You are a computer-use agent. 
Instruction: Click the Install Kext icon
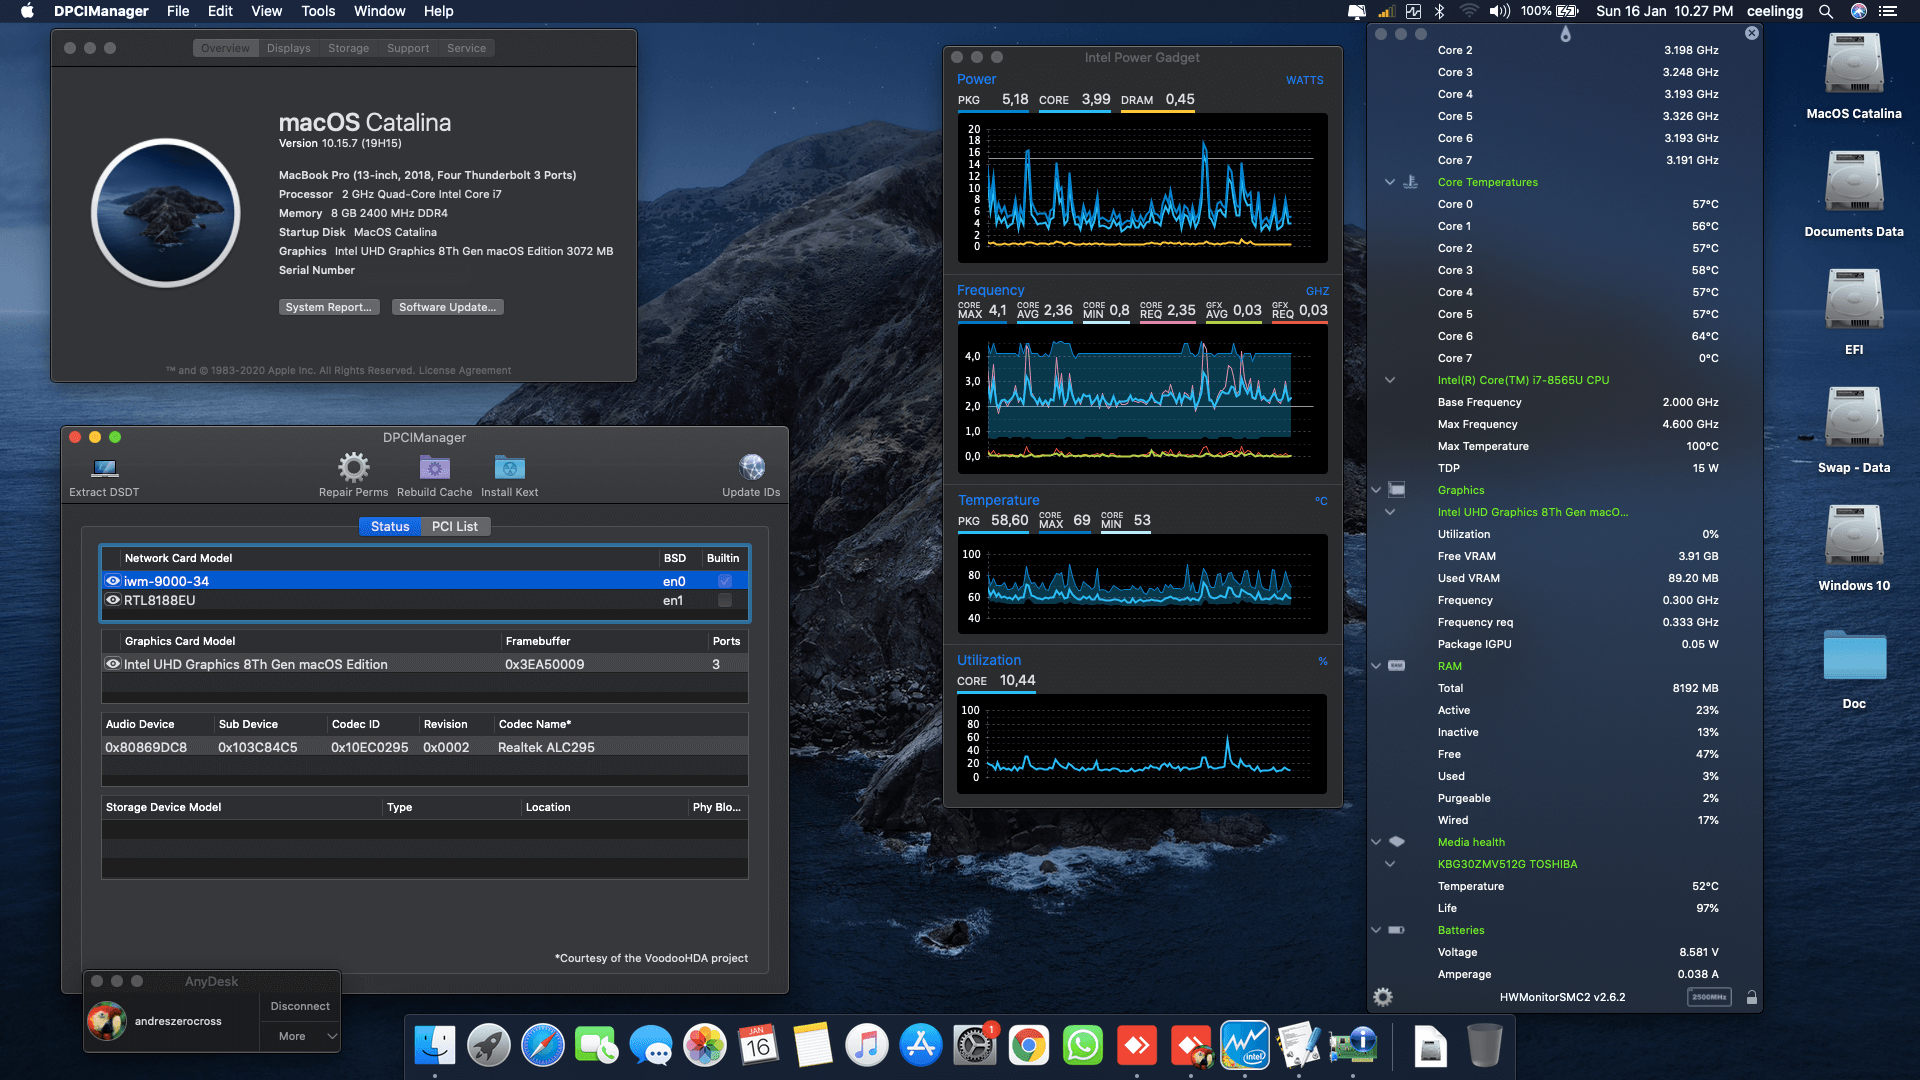tap(509, 467)
